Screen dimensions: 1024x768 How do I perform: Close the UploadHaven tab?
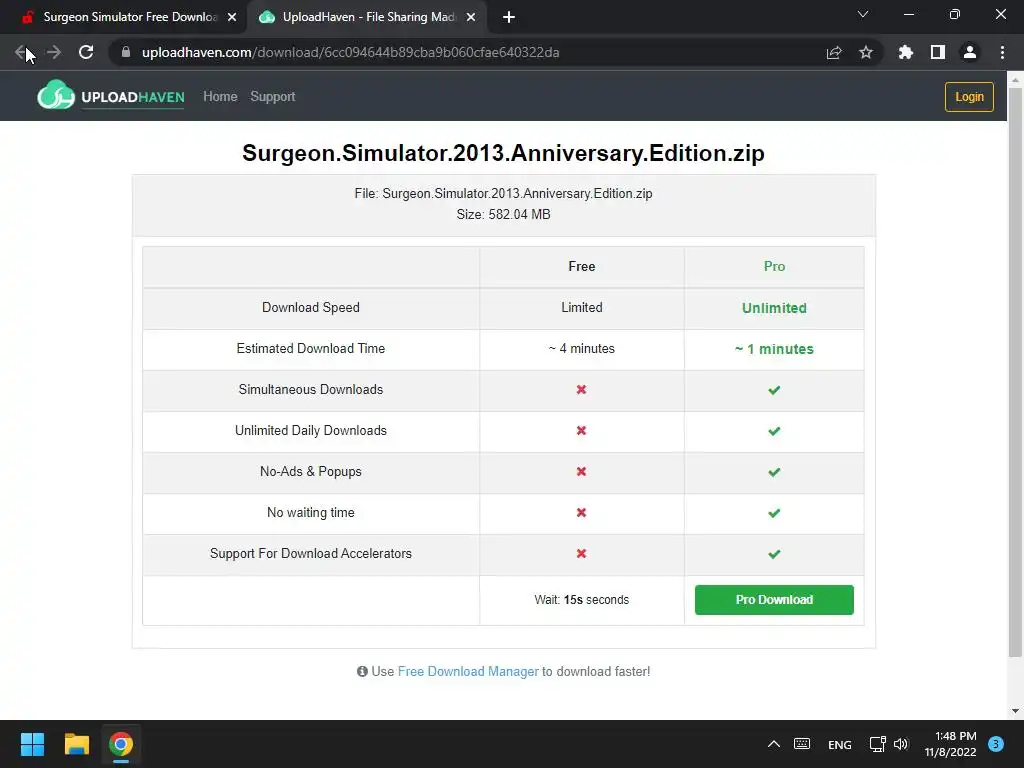[471, 18]
